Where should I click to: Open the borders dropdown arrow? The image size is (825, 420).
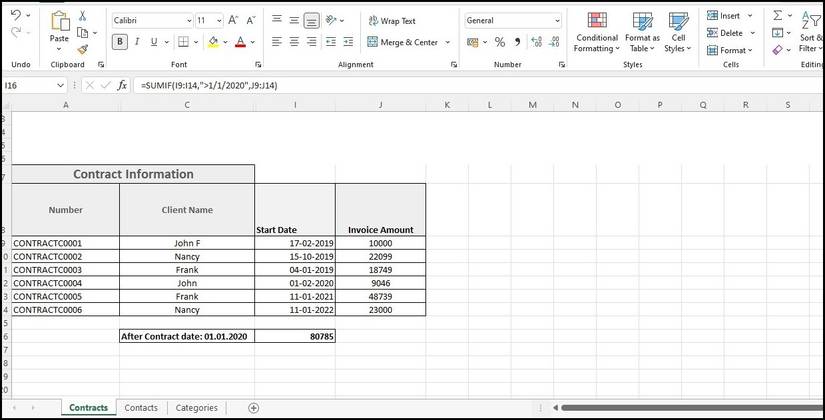[196, 42]
